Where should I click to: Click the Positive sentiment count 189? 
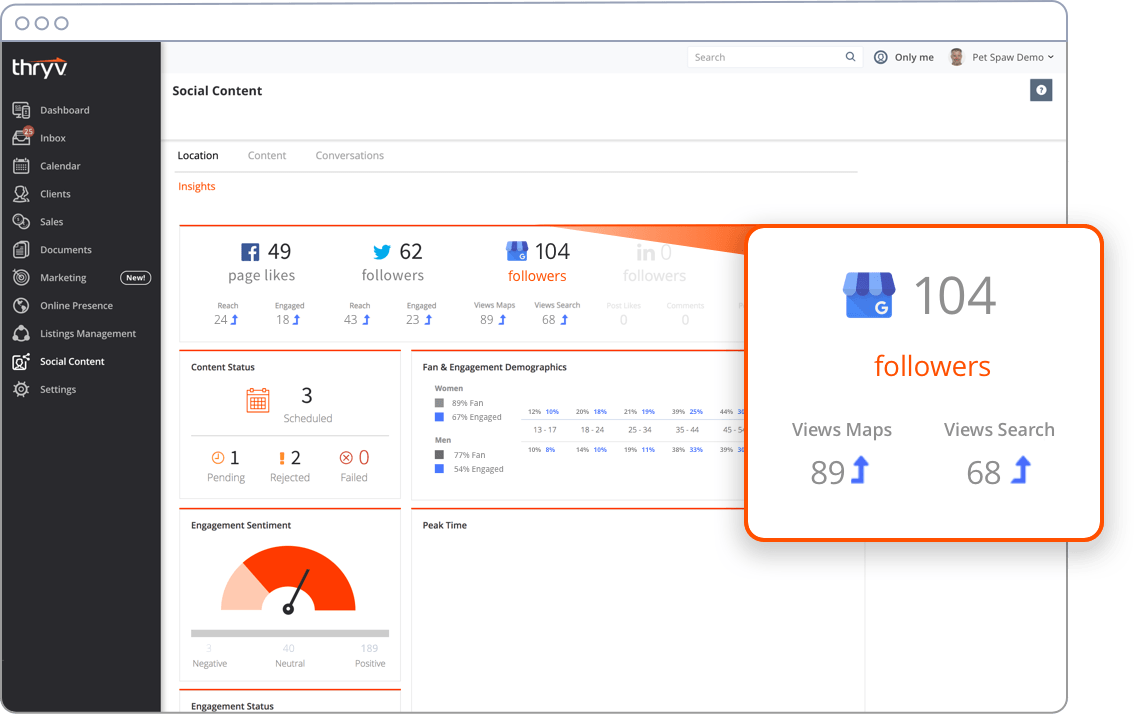coord(370,648)
